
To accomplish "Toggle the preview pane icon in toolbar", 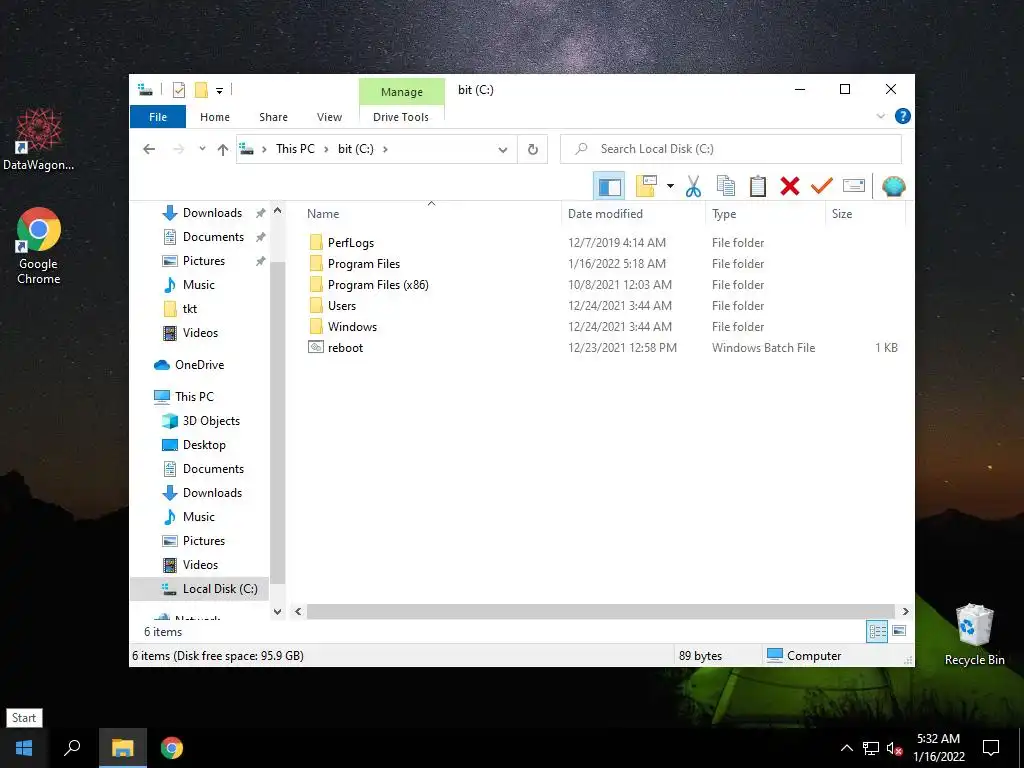I will tap(609, 186).
